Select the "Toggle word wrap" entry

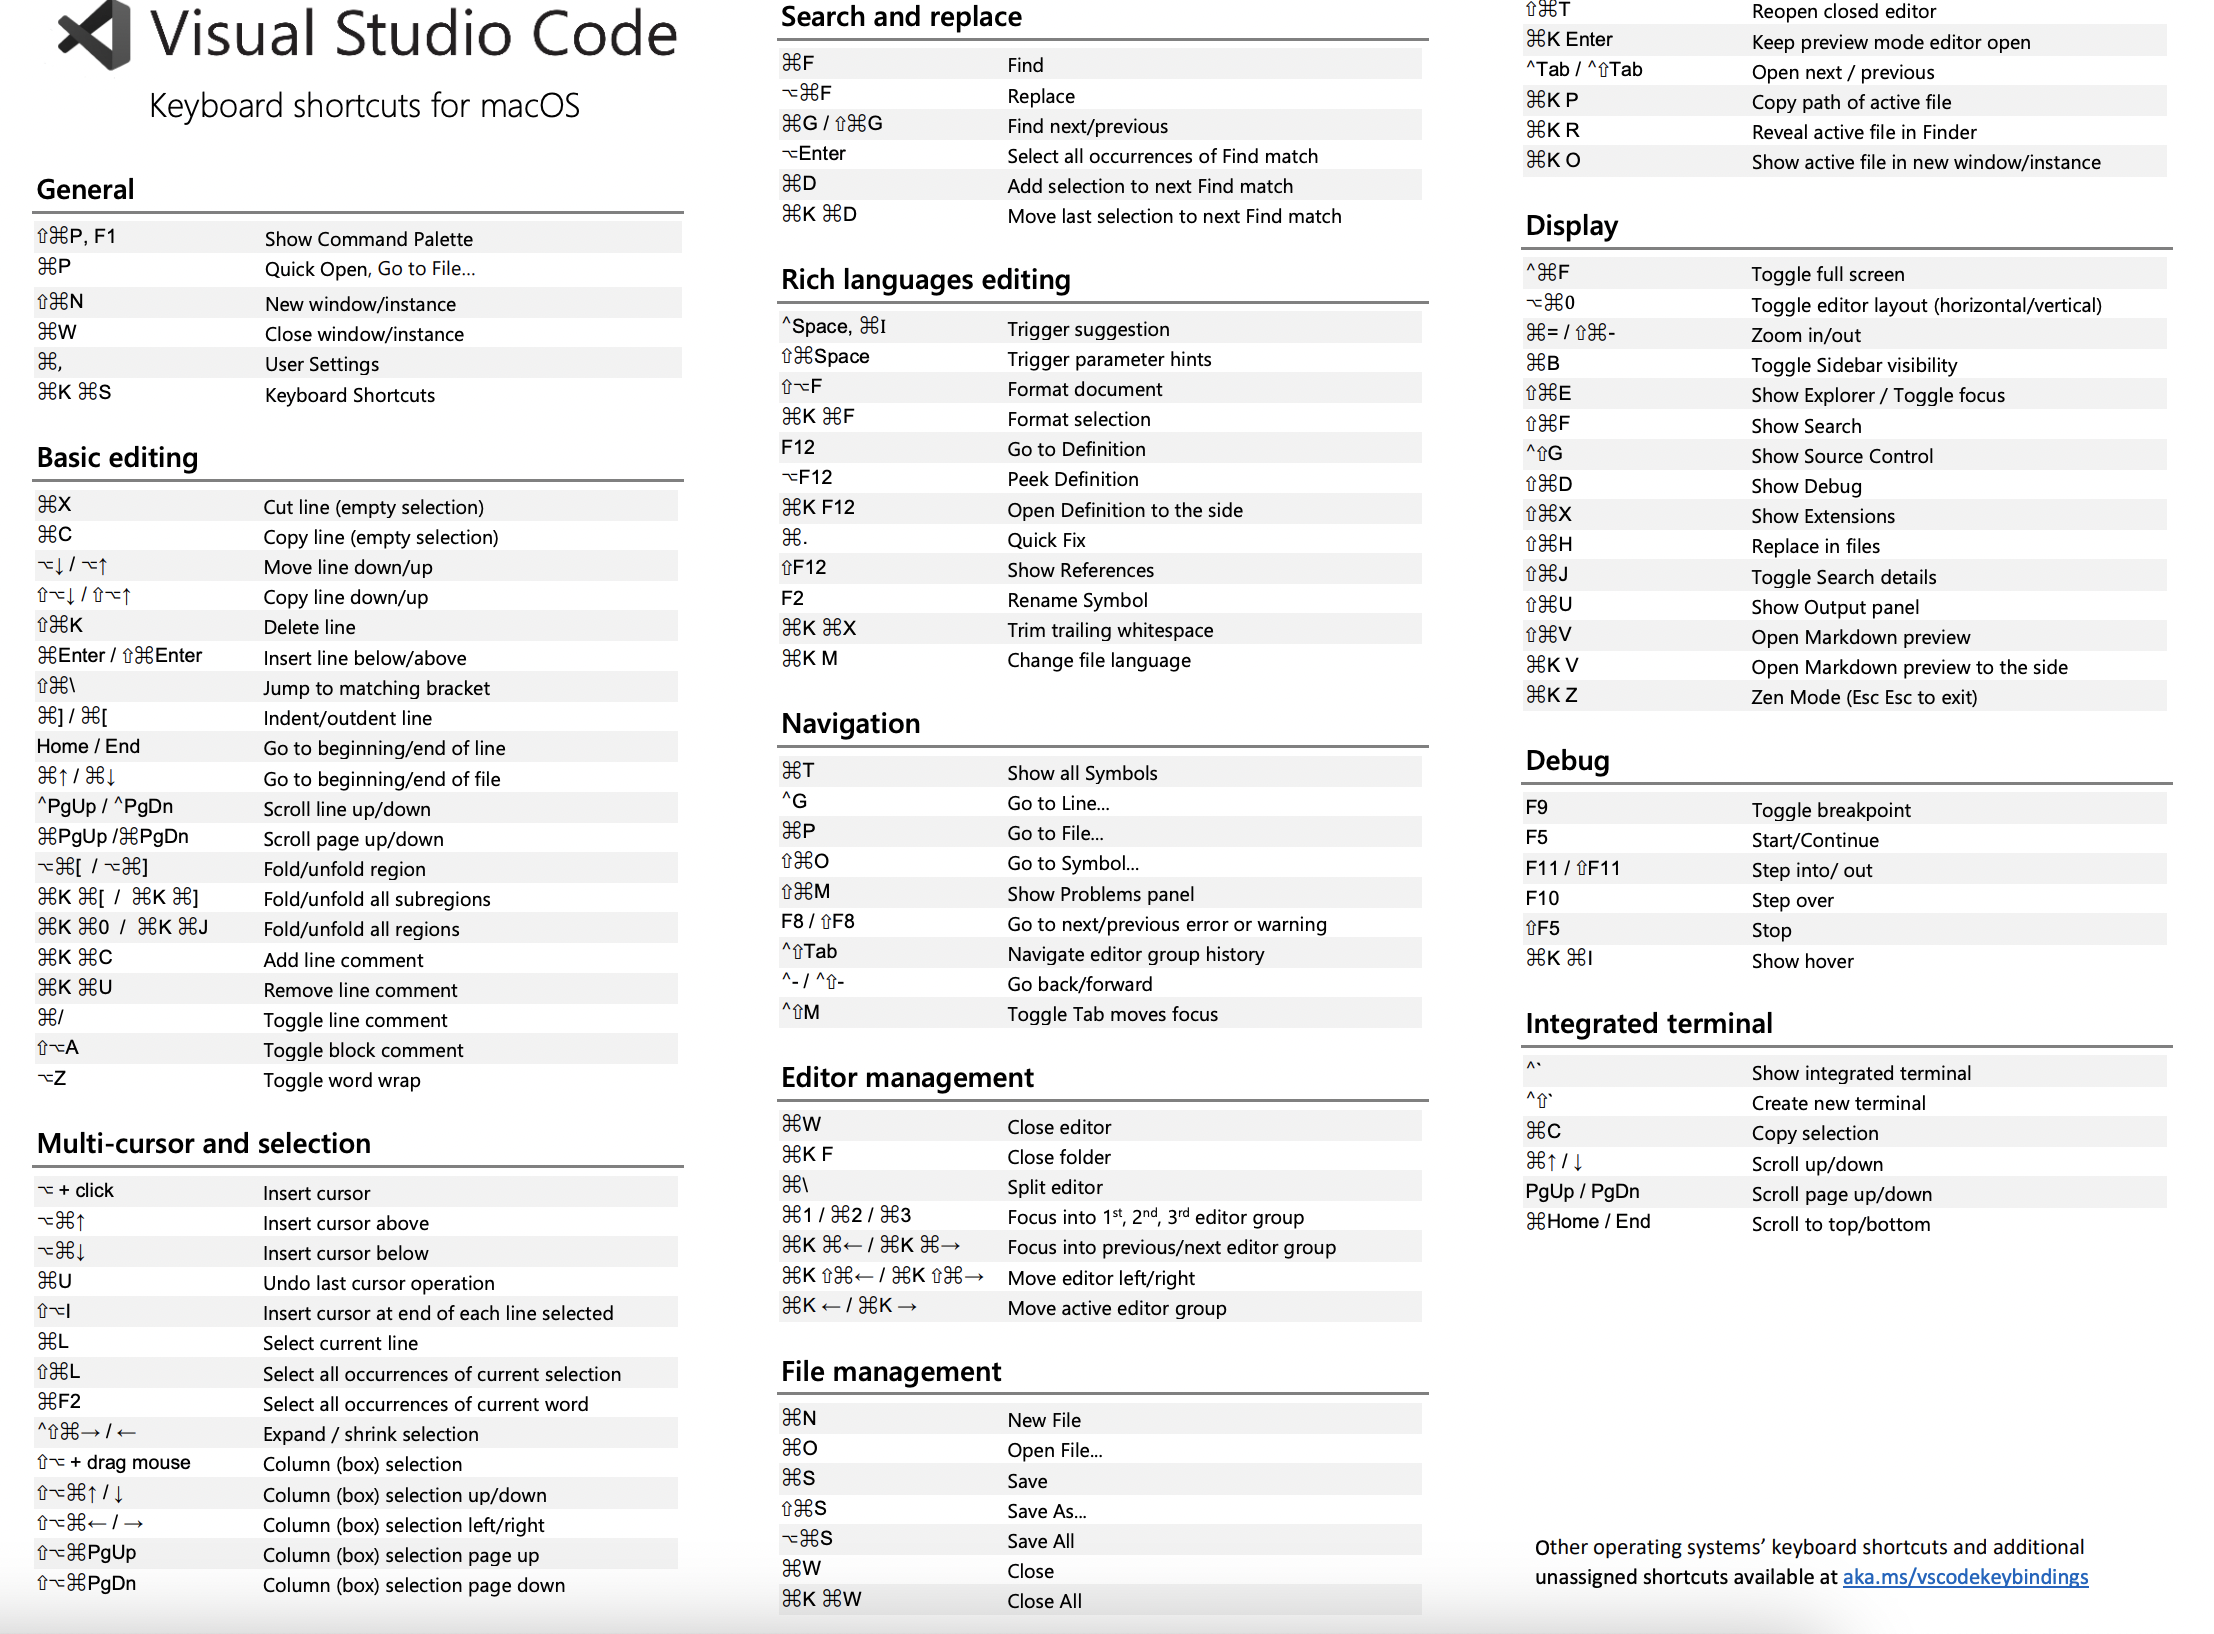click(x=342, y=1080)
